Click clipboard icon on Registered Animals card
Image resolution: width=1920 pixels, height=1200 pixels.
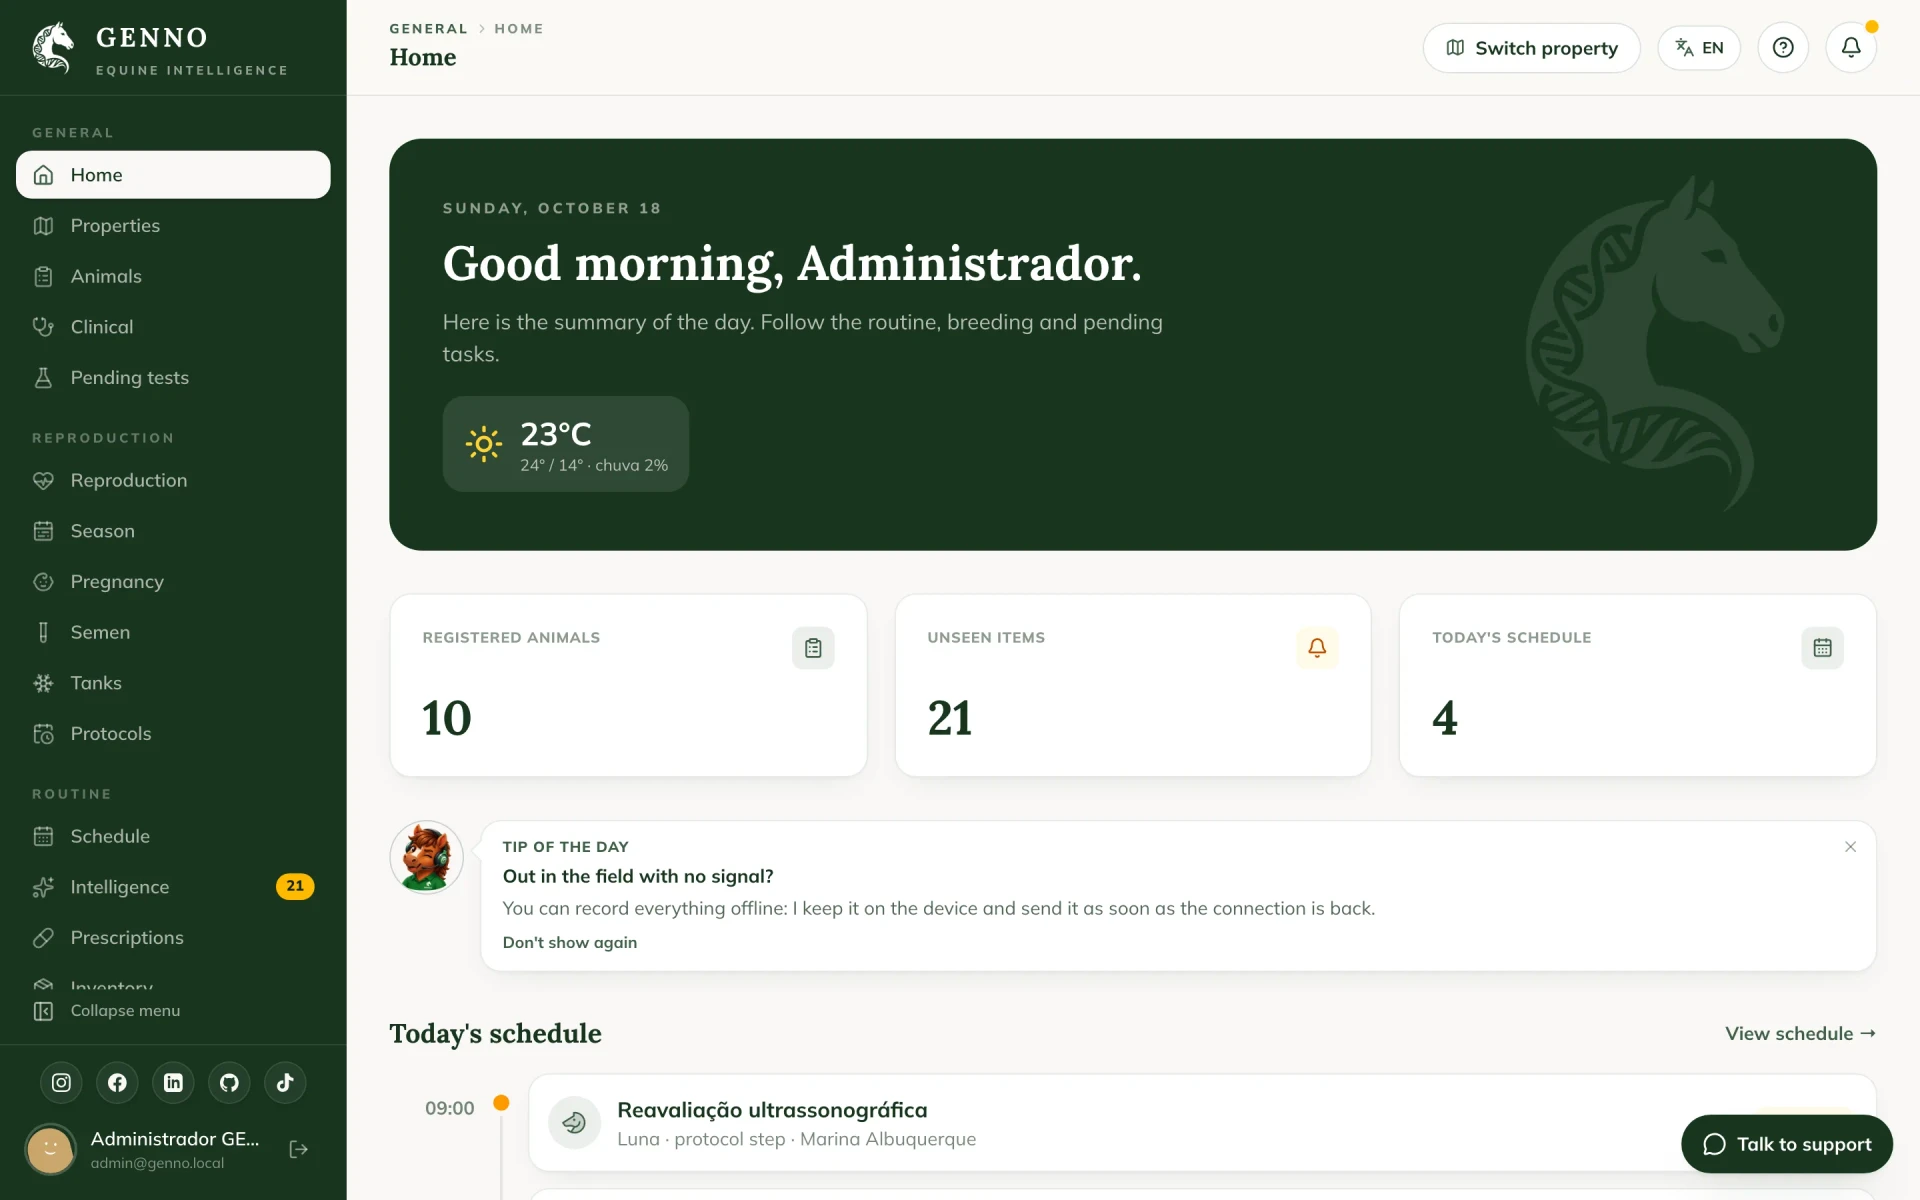(813, 648)
